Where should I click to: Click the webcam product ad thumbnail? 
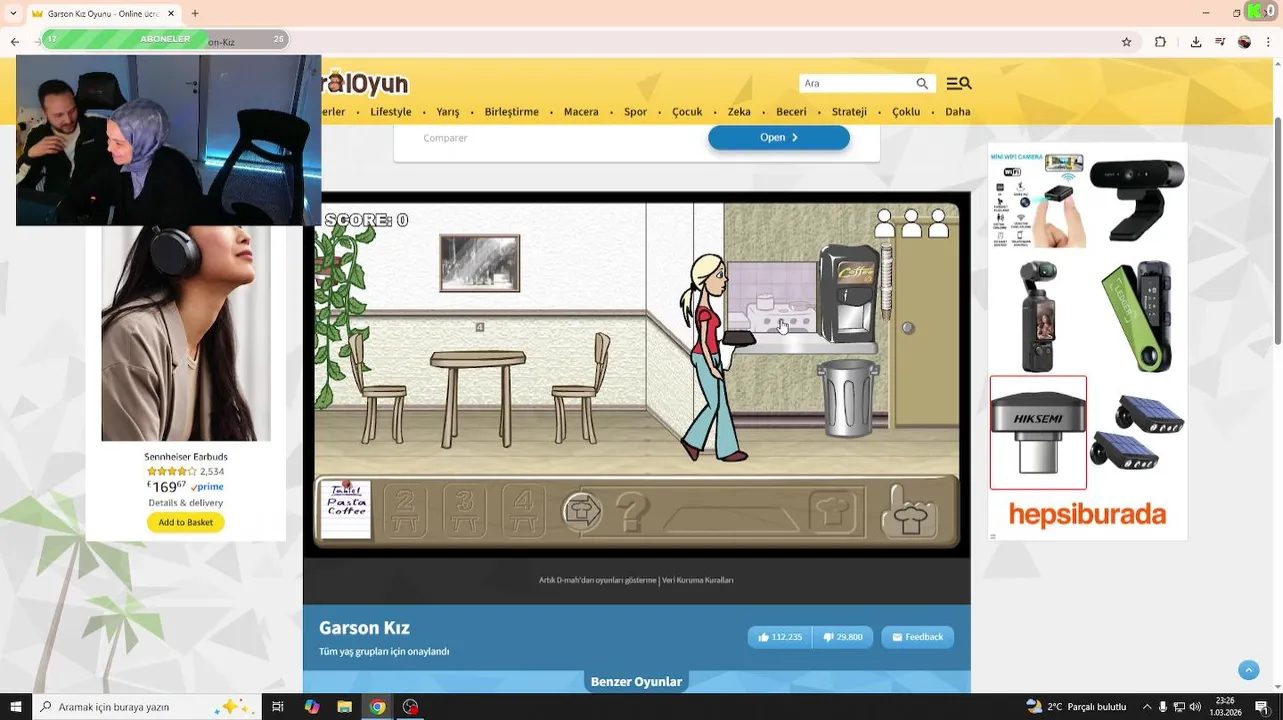pyautogui.click(x=1137, y=199)
